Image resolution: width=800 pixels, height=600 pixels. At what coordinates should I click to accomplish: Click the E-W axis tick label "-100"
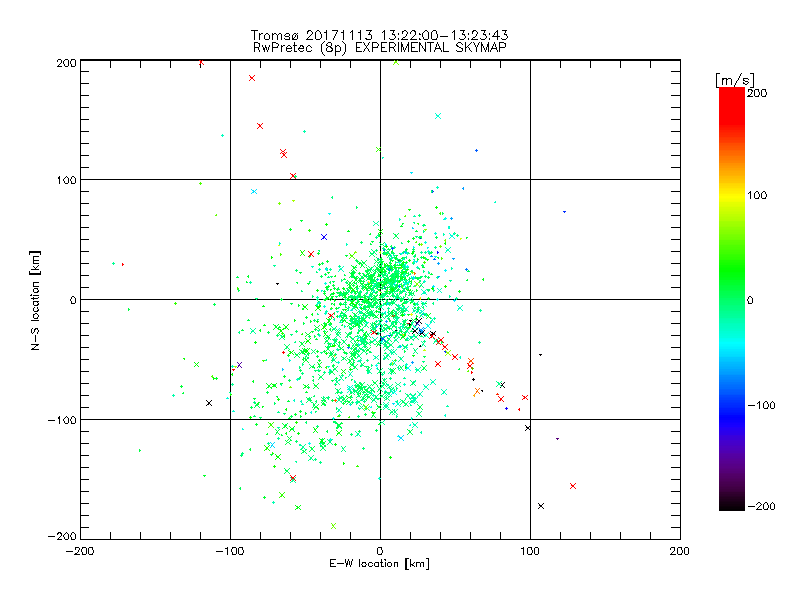click(230, 552)
